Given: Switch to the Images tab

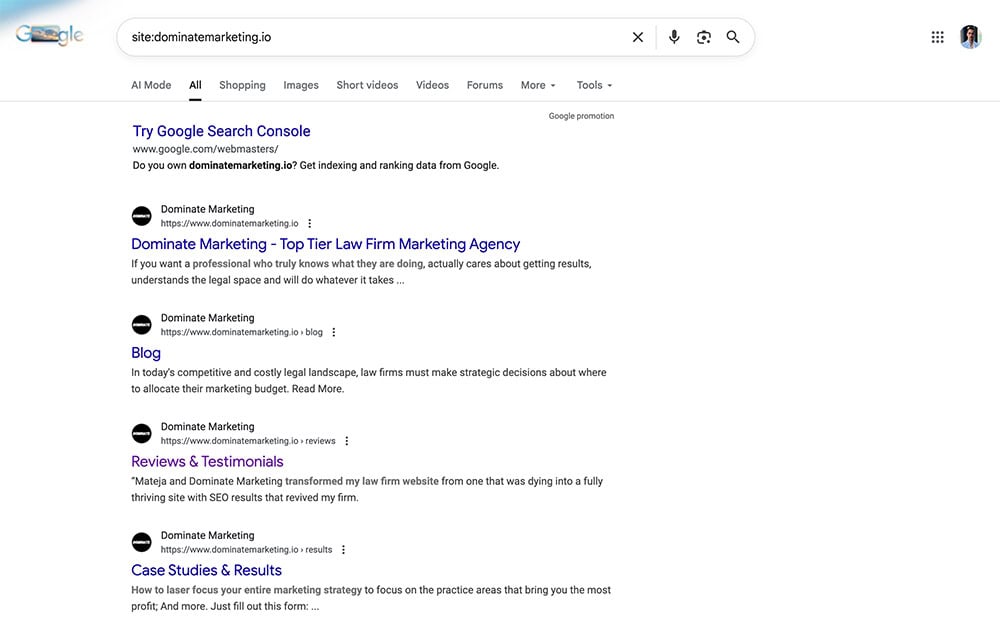Looking at the screenshot, I should point(300,85).
